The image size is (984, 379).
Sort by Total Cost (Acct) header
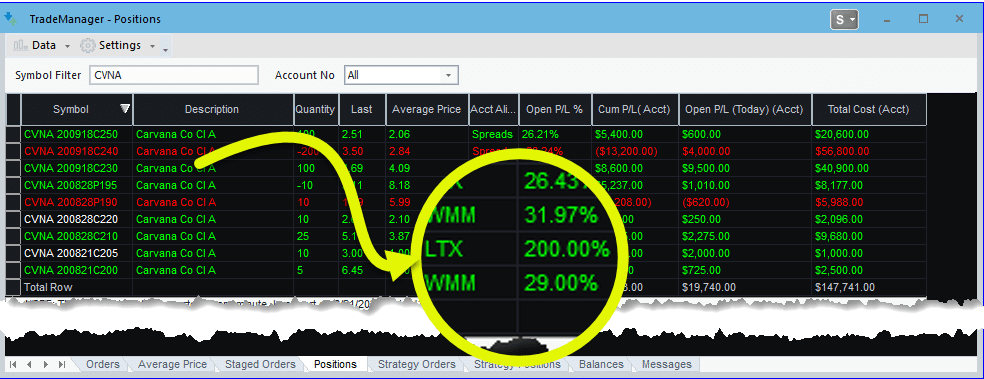point(869,109)
